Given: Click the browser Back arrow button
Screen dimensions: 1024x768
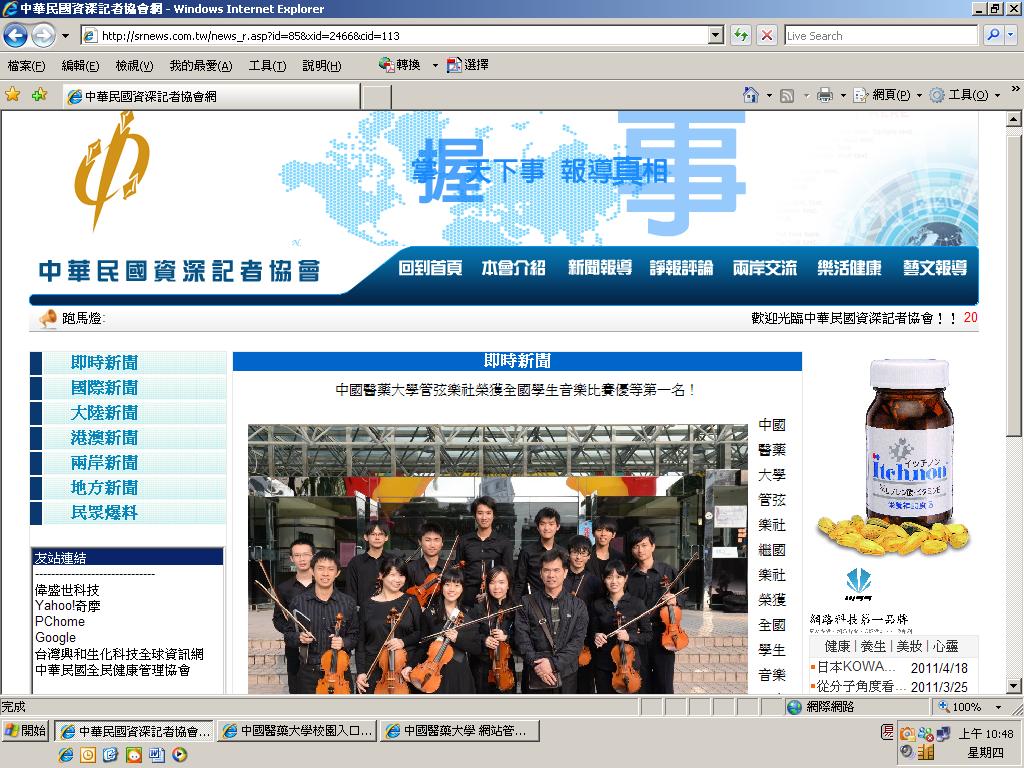Looking at the screenshot, I should pos(16,35).
